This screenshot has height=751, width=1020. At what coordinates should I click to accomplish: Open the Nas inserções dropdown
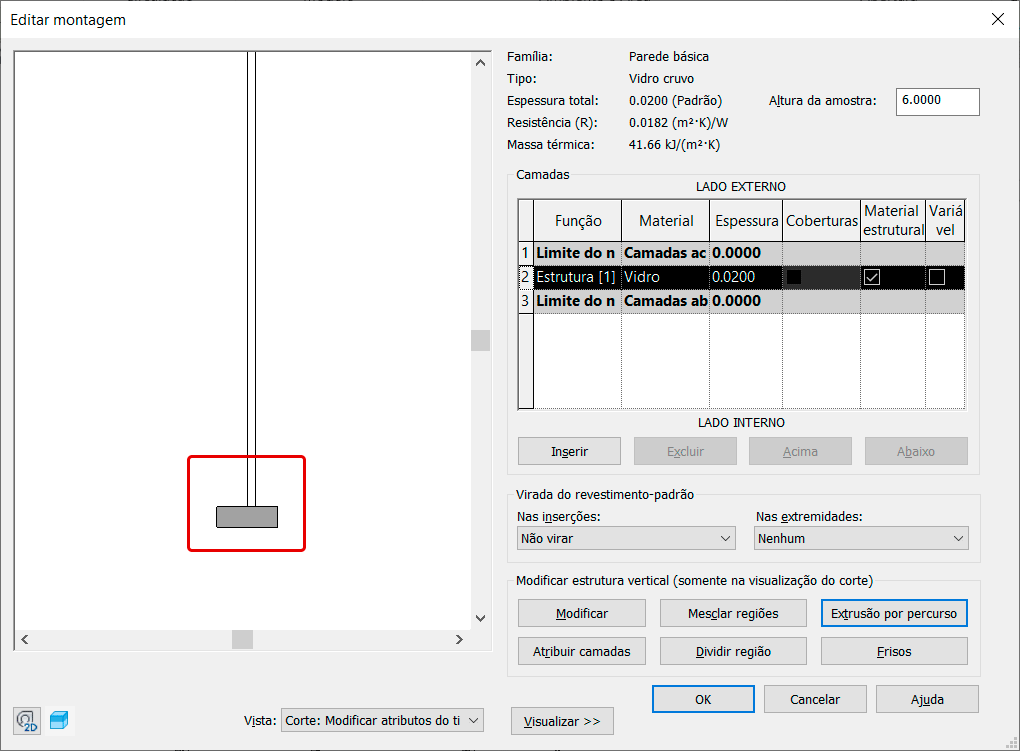click(x=626, y=538)
